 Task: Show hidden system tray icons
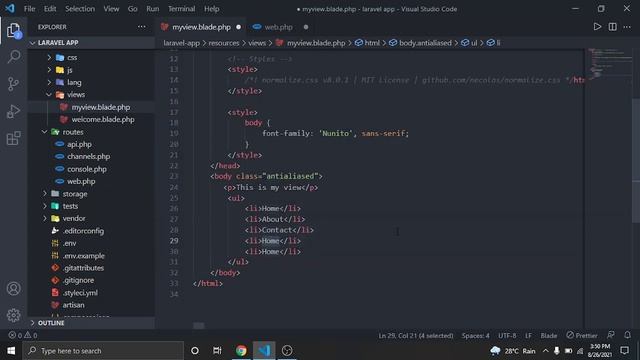[545, 351]
